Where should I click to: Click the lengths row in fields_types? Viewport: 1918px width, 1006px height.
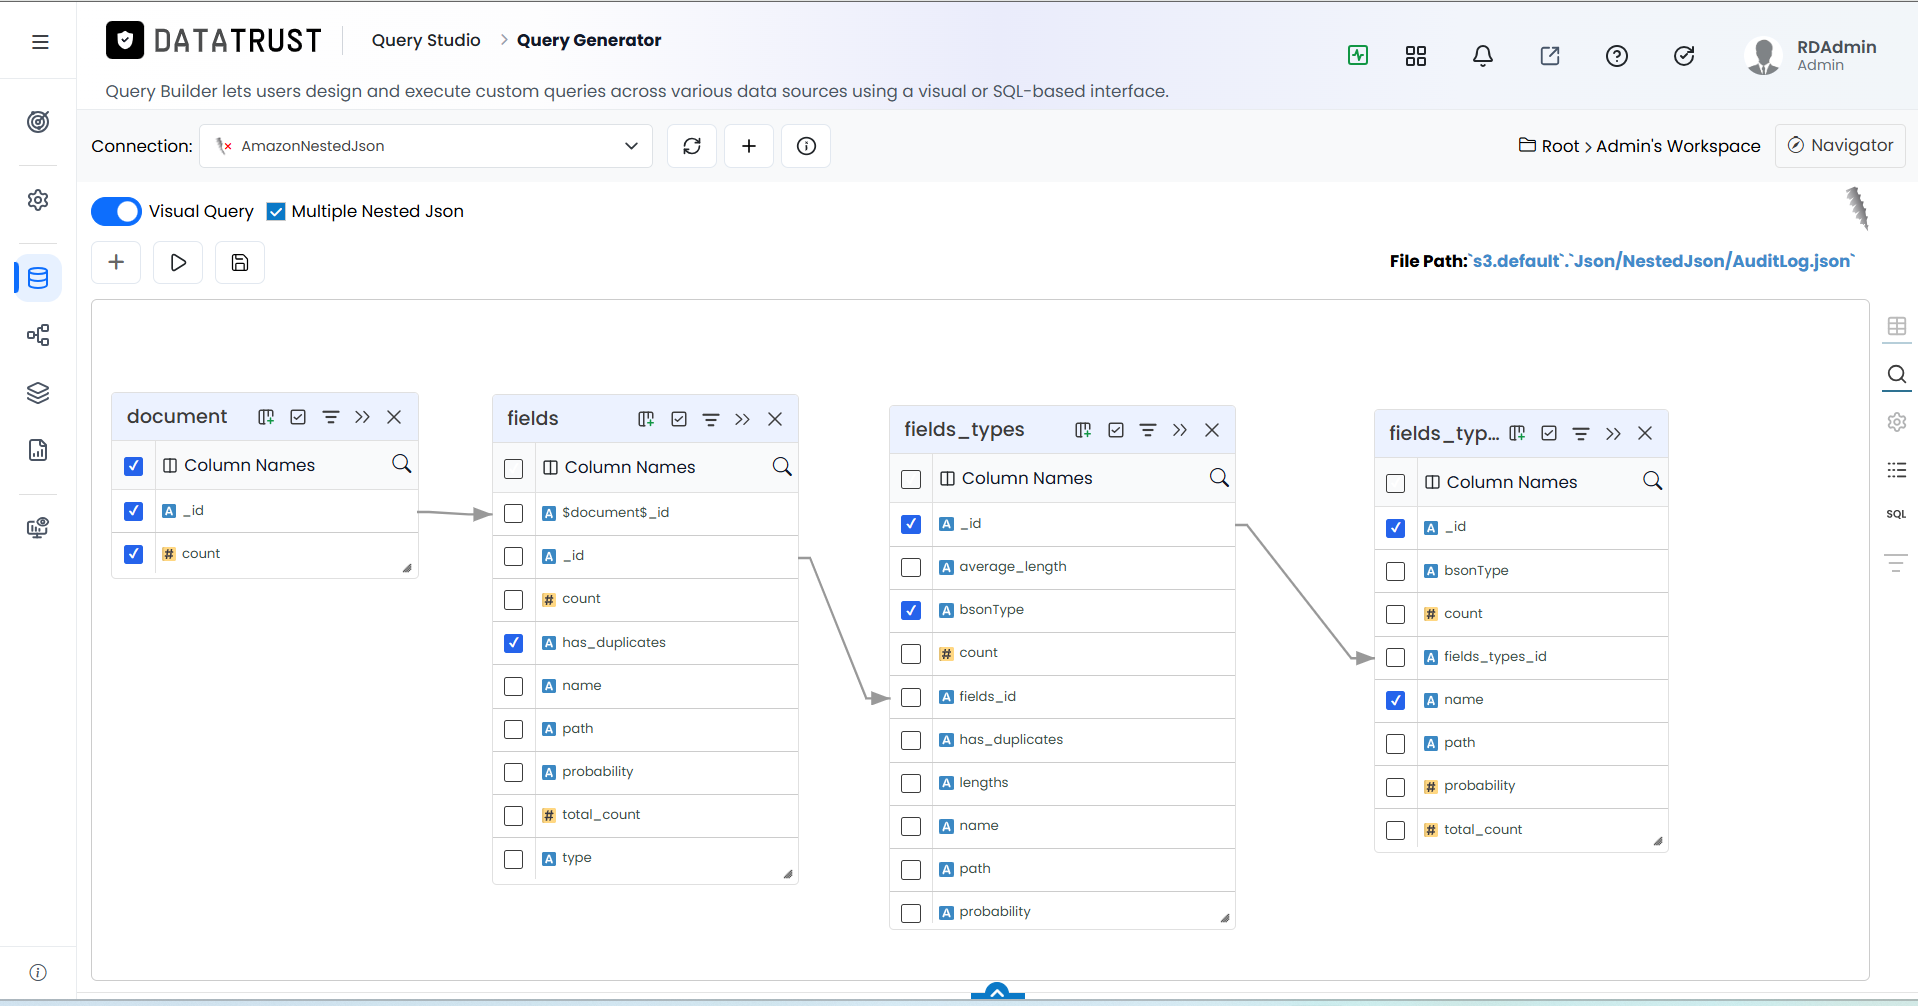click(x=1062, y=783)
